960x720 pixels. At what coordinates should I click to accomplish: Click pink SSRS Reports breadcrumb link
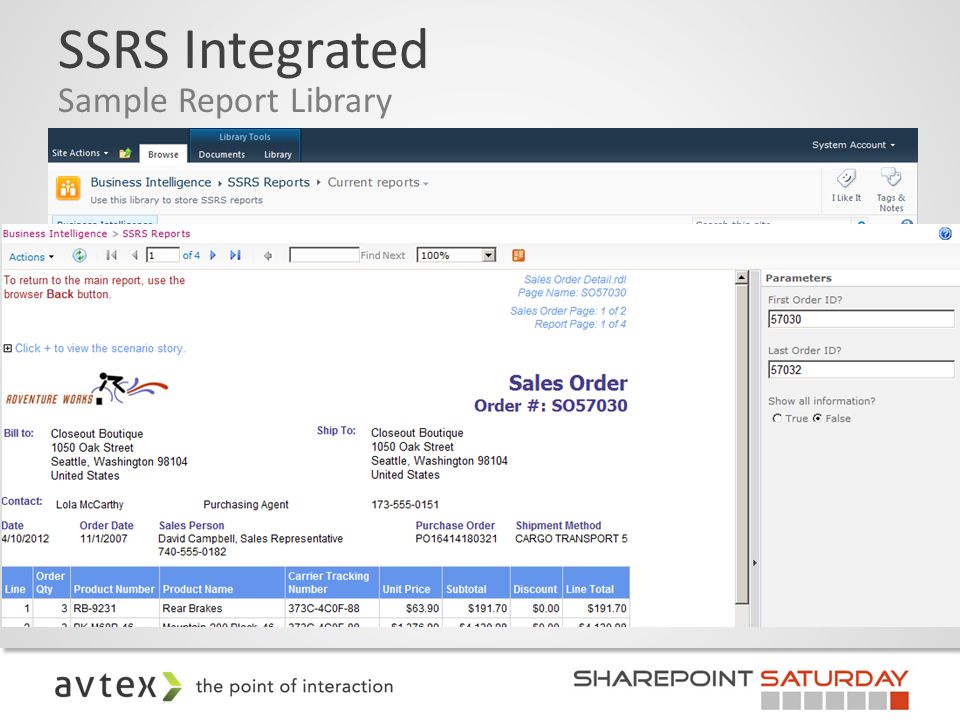(x=156, y=233)
